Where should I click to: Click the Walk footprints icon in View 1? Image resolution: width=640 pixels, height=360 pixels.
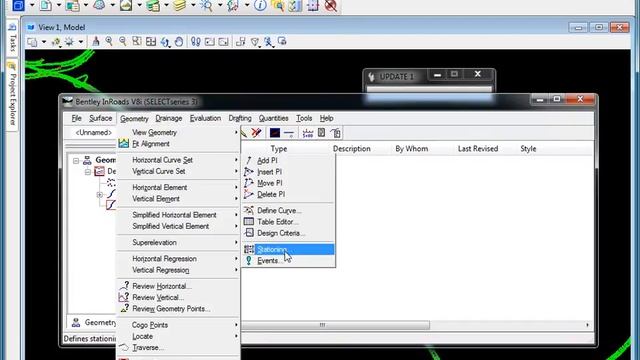point(196,42)
